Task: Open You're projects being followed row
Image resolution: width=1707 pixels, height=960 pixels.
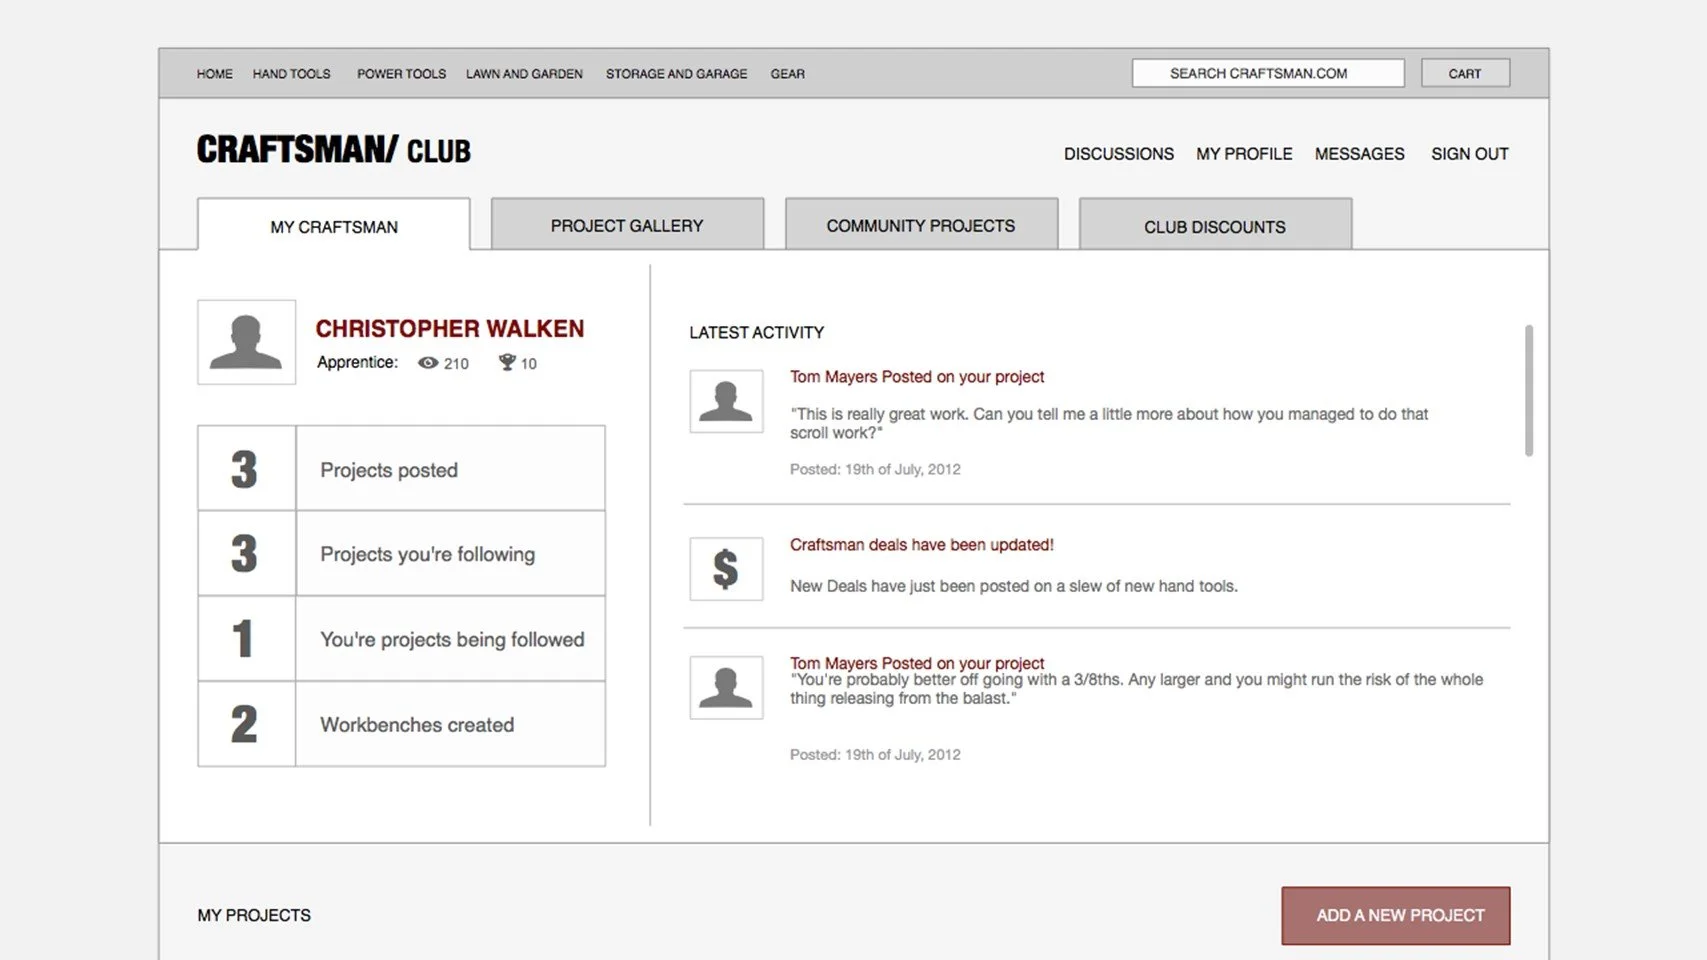Action: (x=401, y=639)
